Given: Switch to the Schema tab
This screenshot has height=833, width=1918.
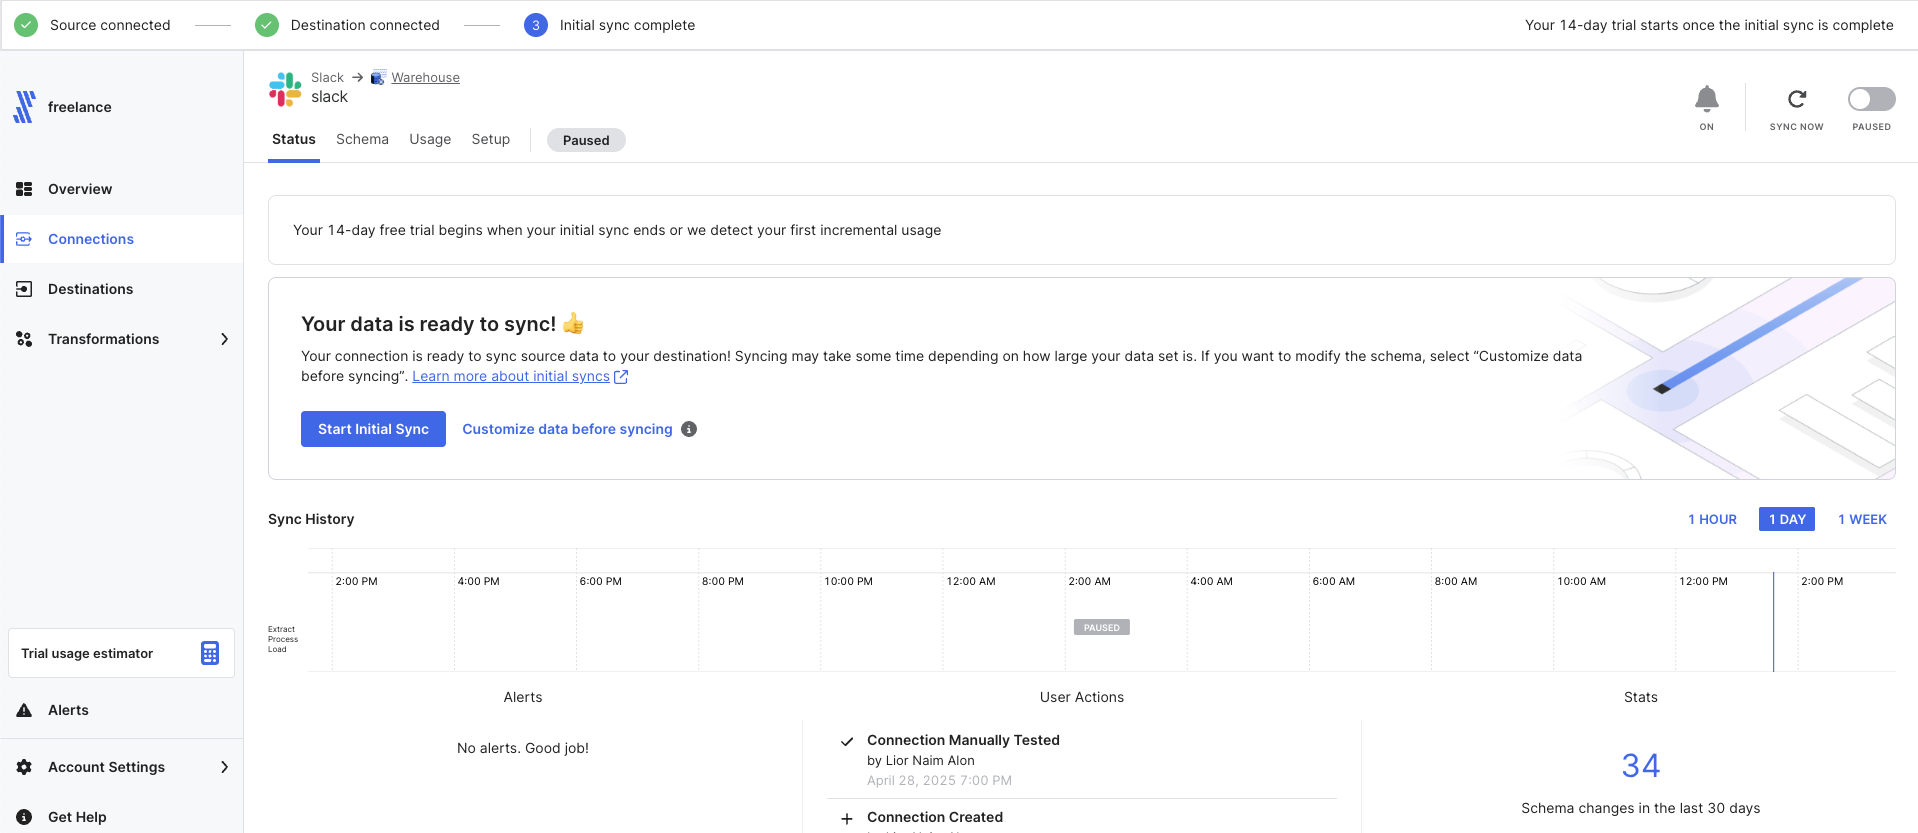Looking at the screenshot, I should pyautogui.click(x=362, y=139).
